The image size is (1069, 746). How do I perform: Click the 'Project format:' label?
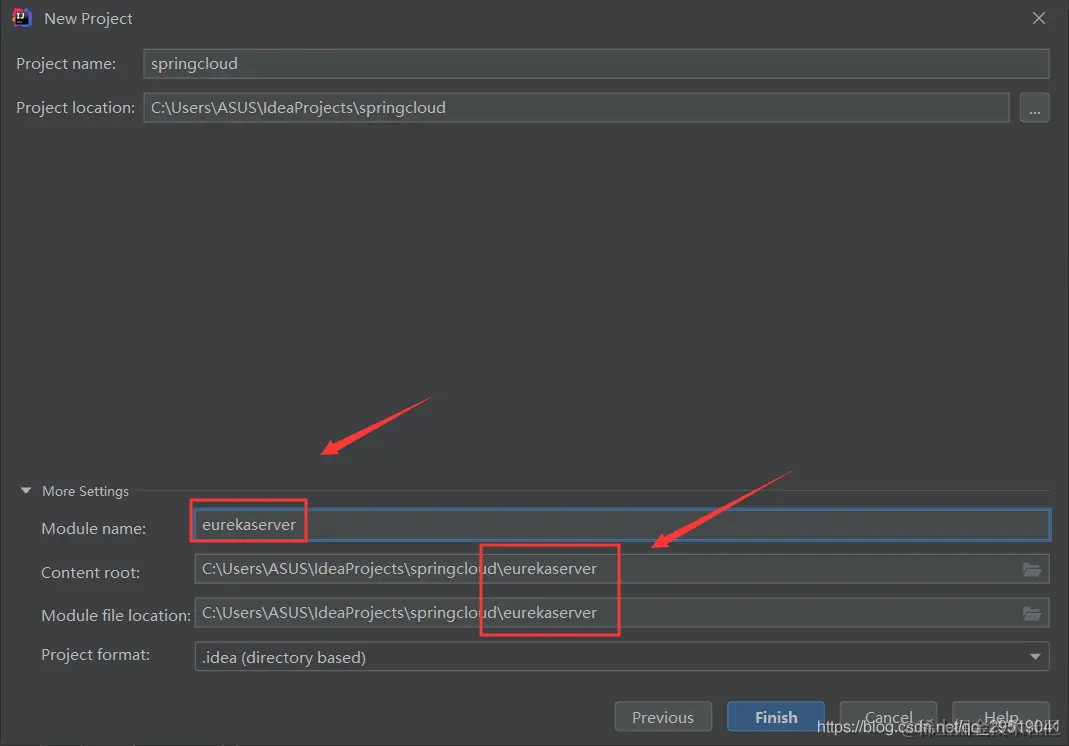point(95,655)
